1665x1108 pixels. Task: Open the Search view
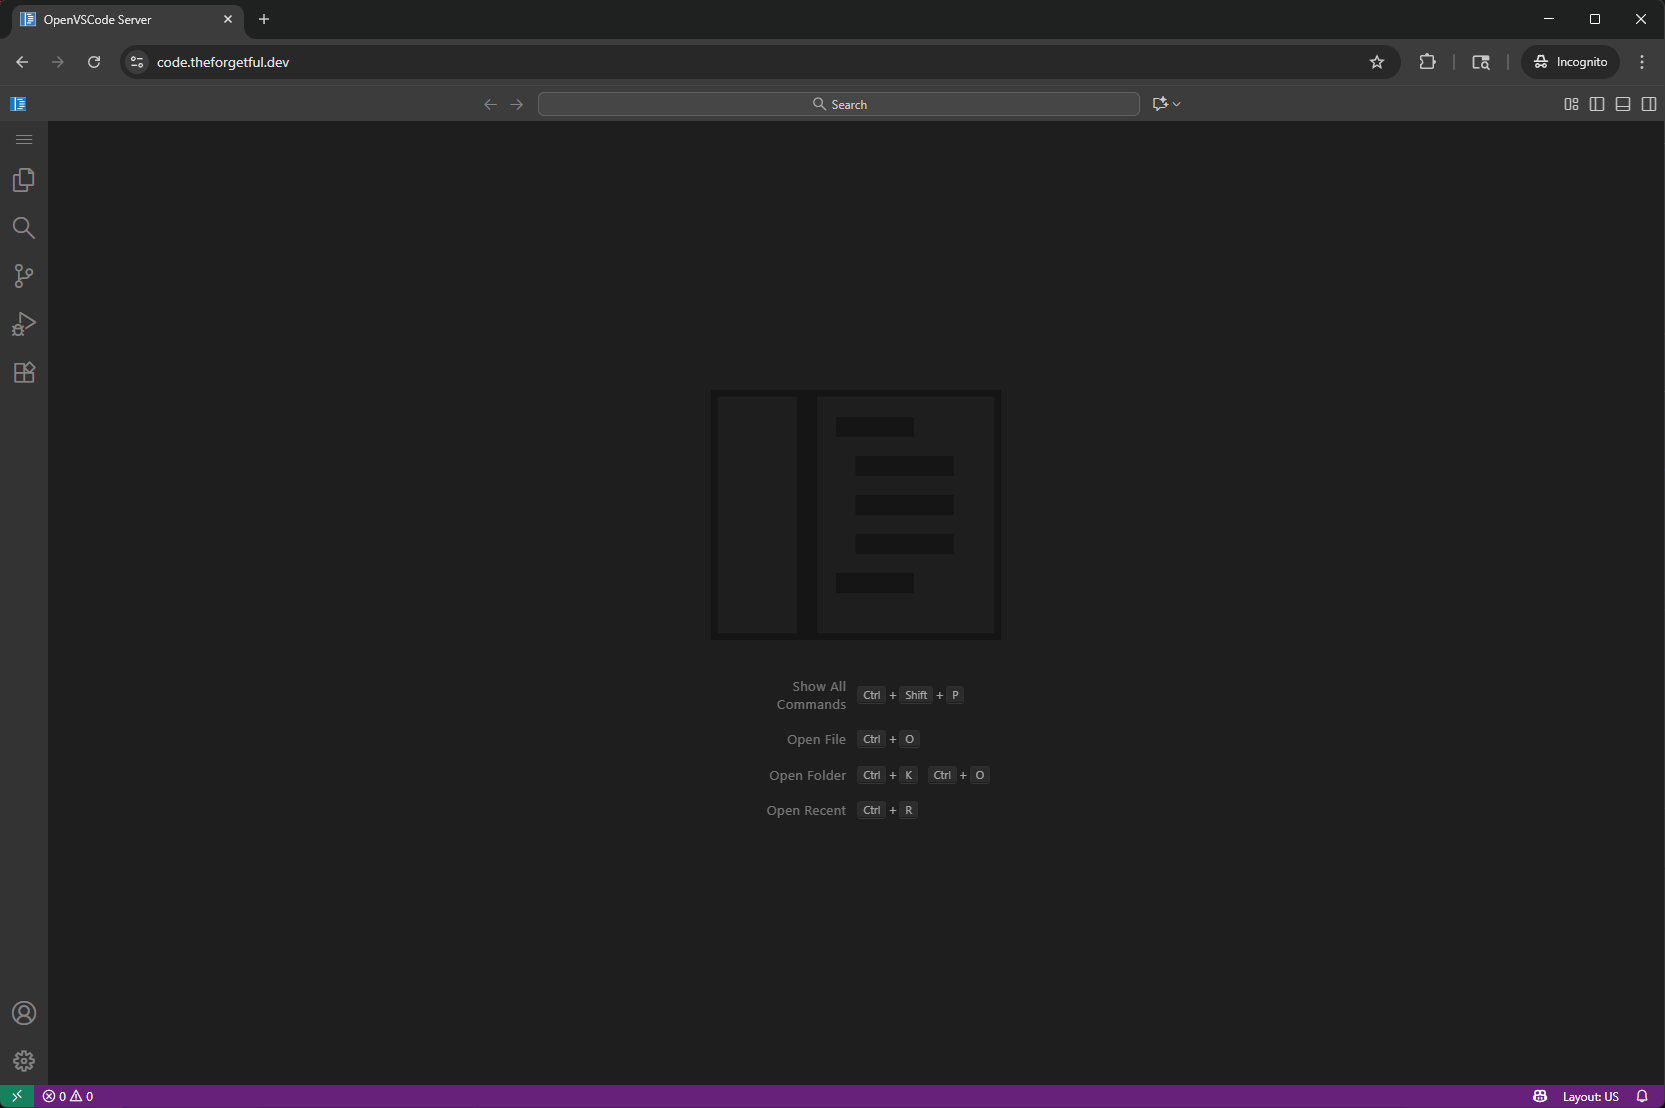[24, 228]
